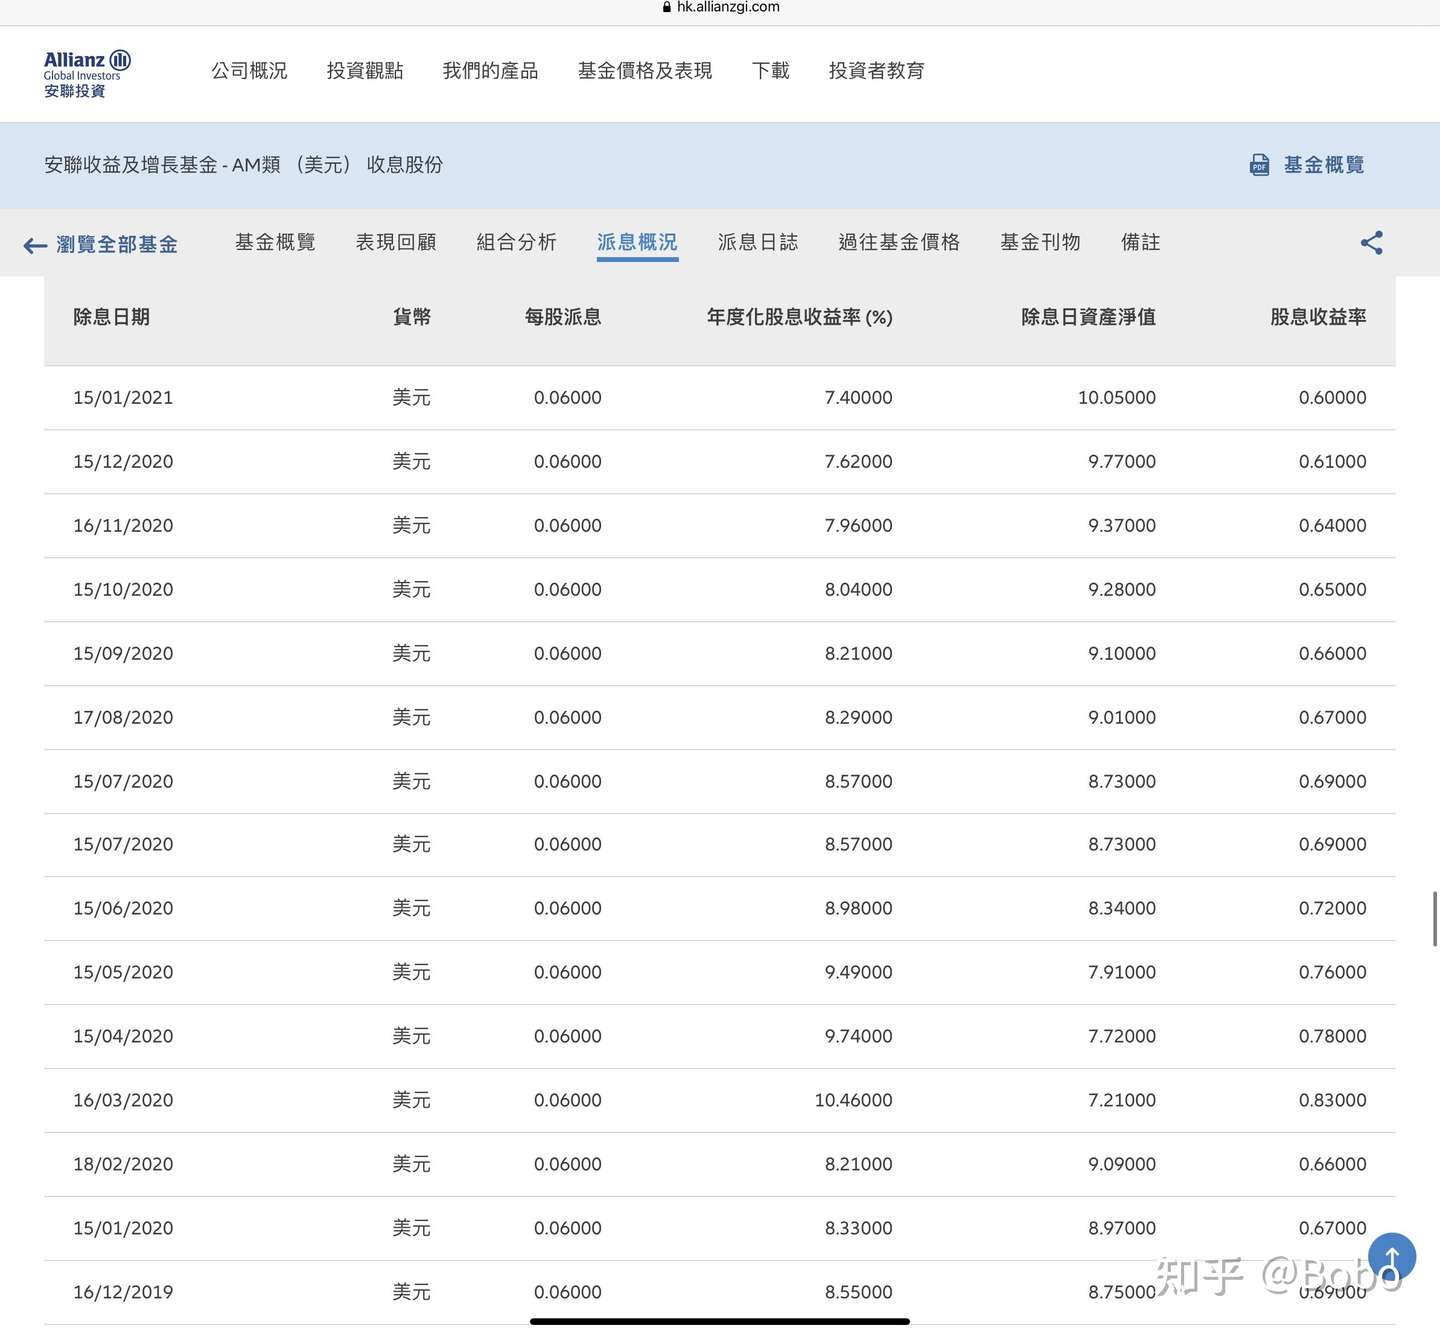Click the date 16/03/2020
This screenshot has width=1440, height=1334.
(x=123, y=1101)
